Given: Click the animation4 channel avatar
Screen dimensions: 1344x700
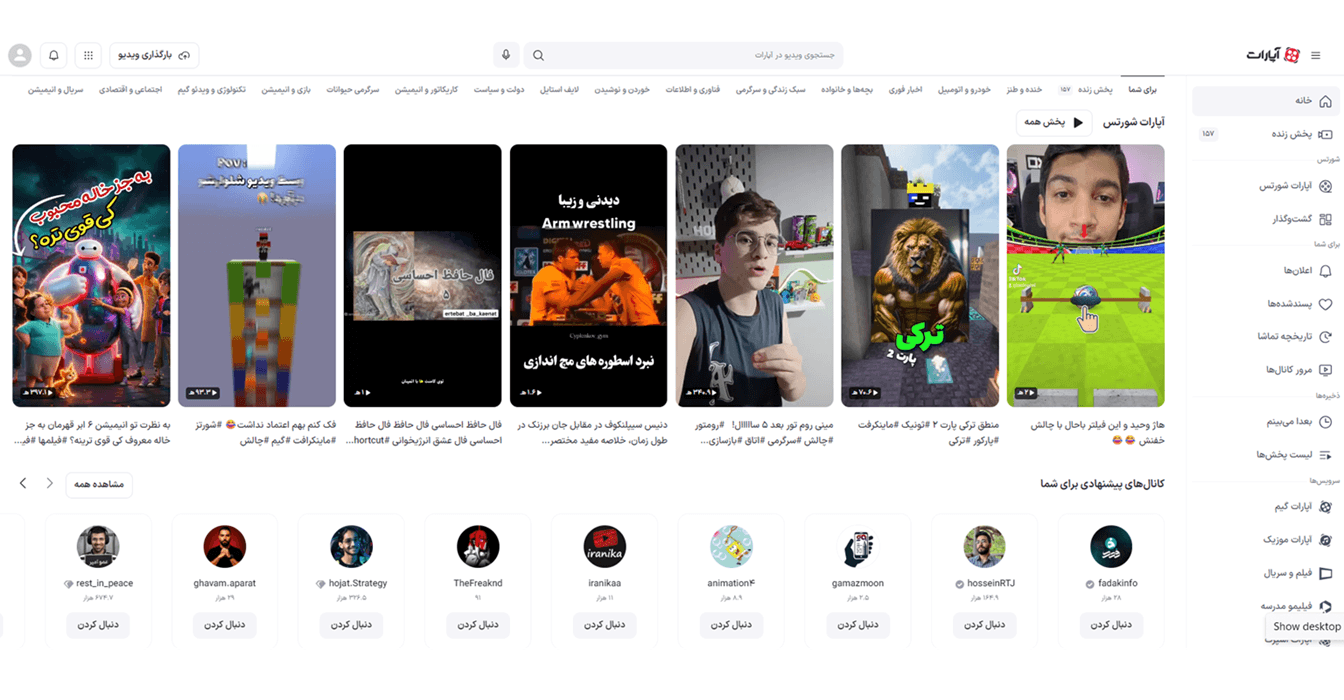Looking at the screenshot, I should tap(731, 547).
